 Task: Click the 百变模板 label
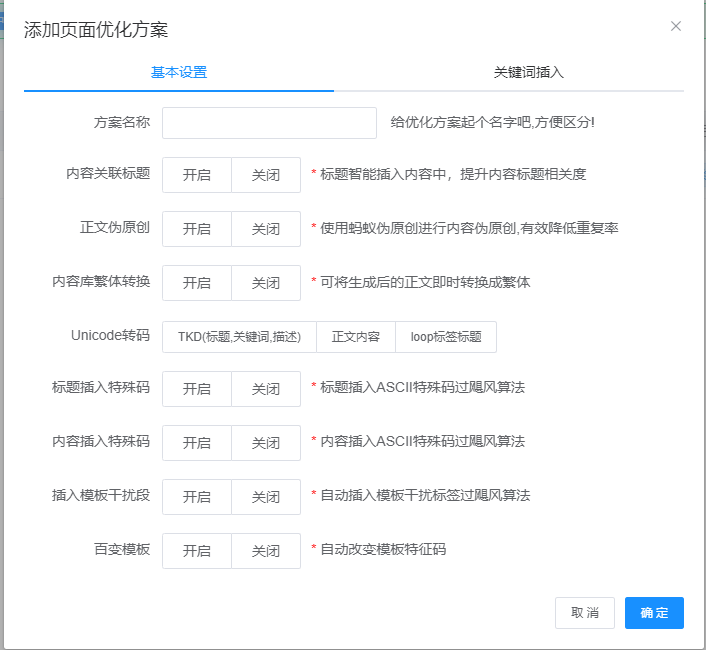(122, 549)
